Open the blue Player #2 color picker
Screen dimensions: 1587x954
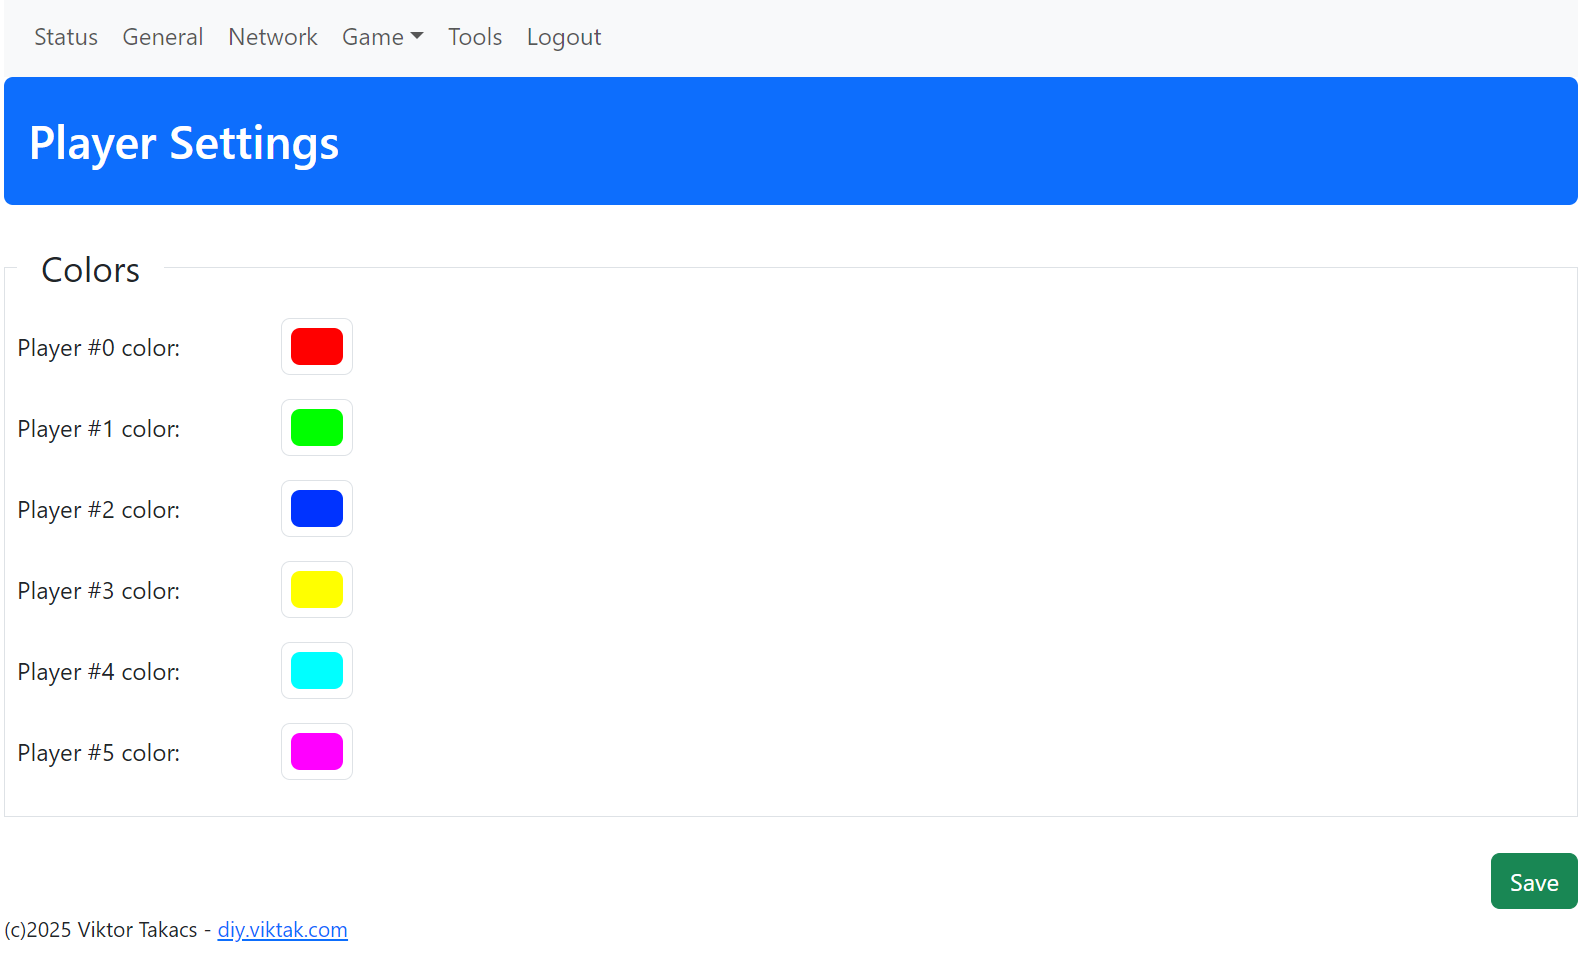[x=317, y=509]
